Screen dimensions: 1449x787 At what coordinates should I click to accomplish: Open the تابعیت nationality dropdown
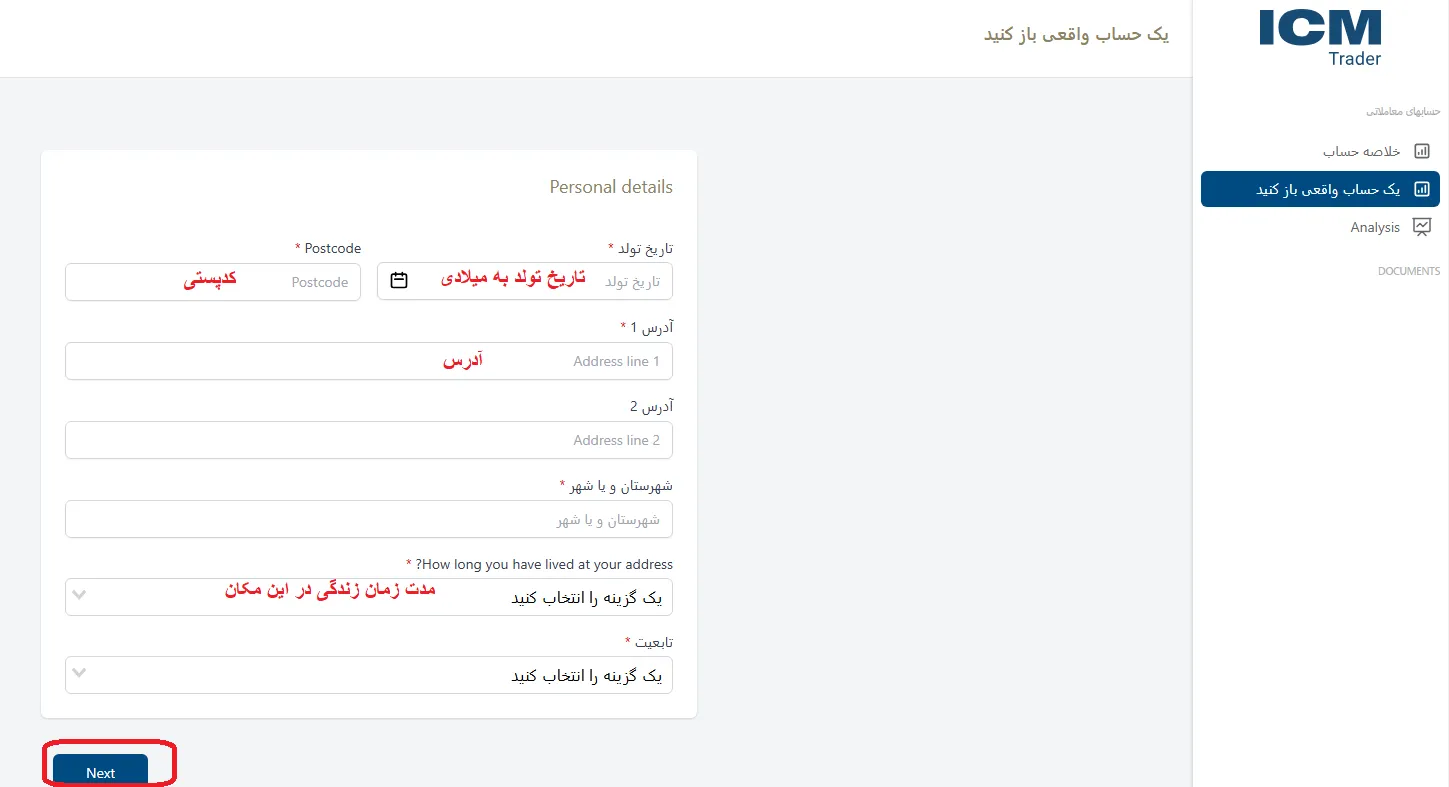pos(369,675)
